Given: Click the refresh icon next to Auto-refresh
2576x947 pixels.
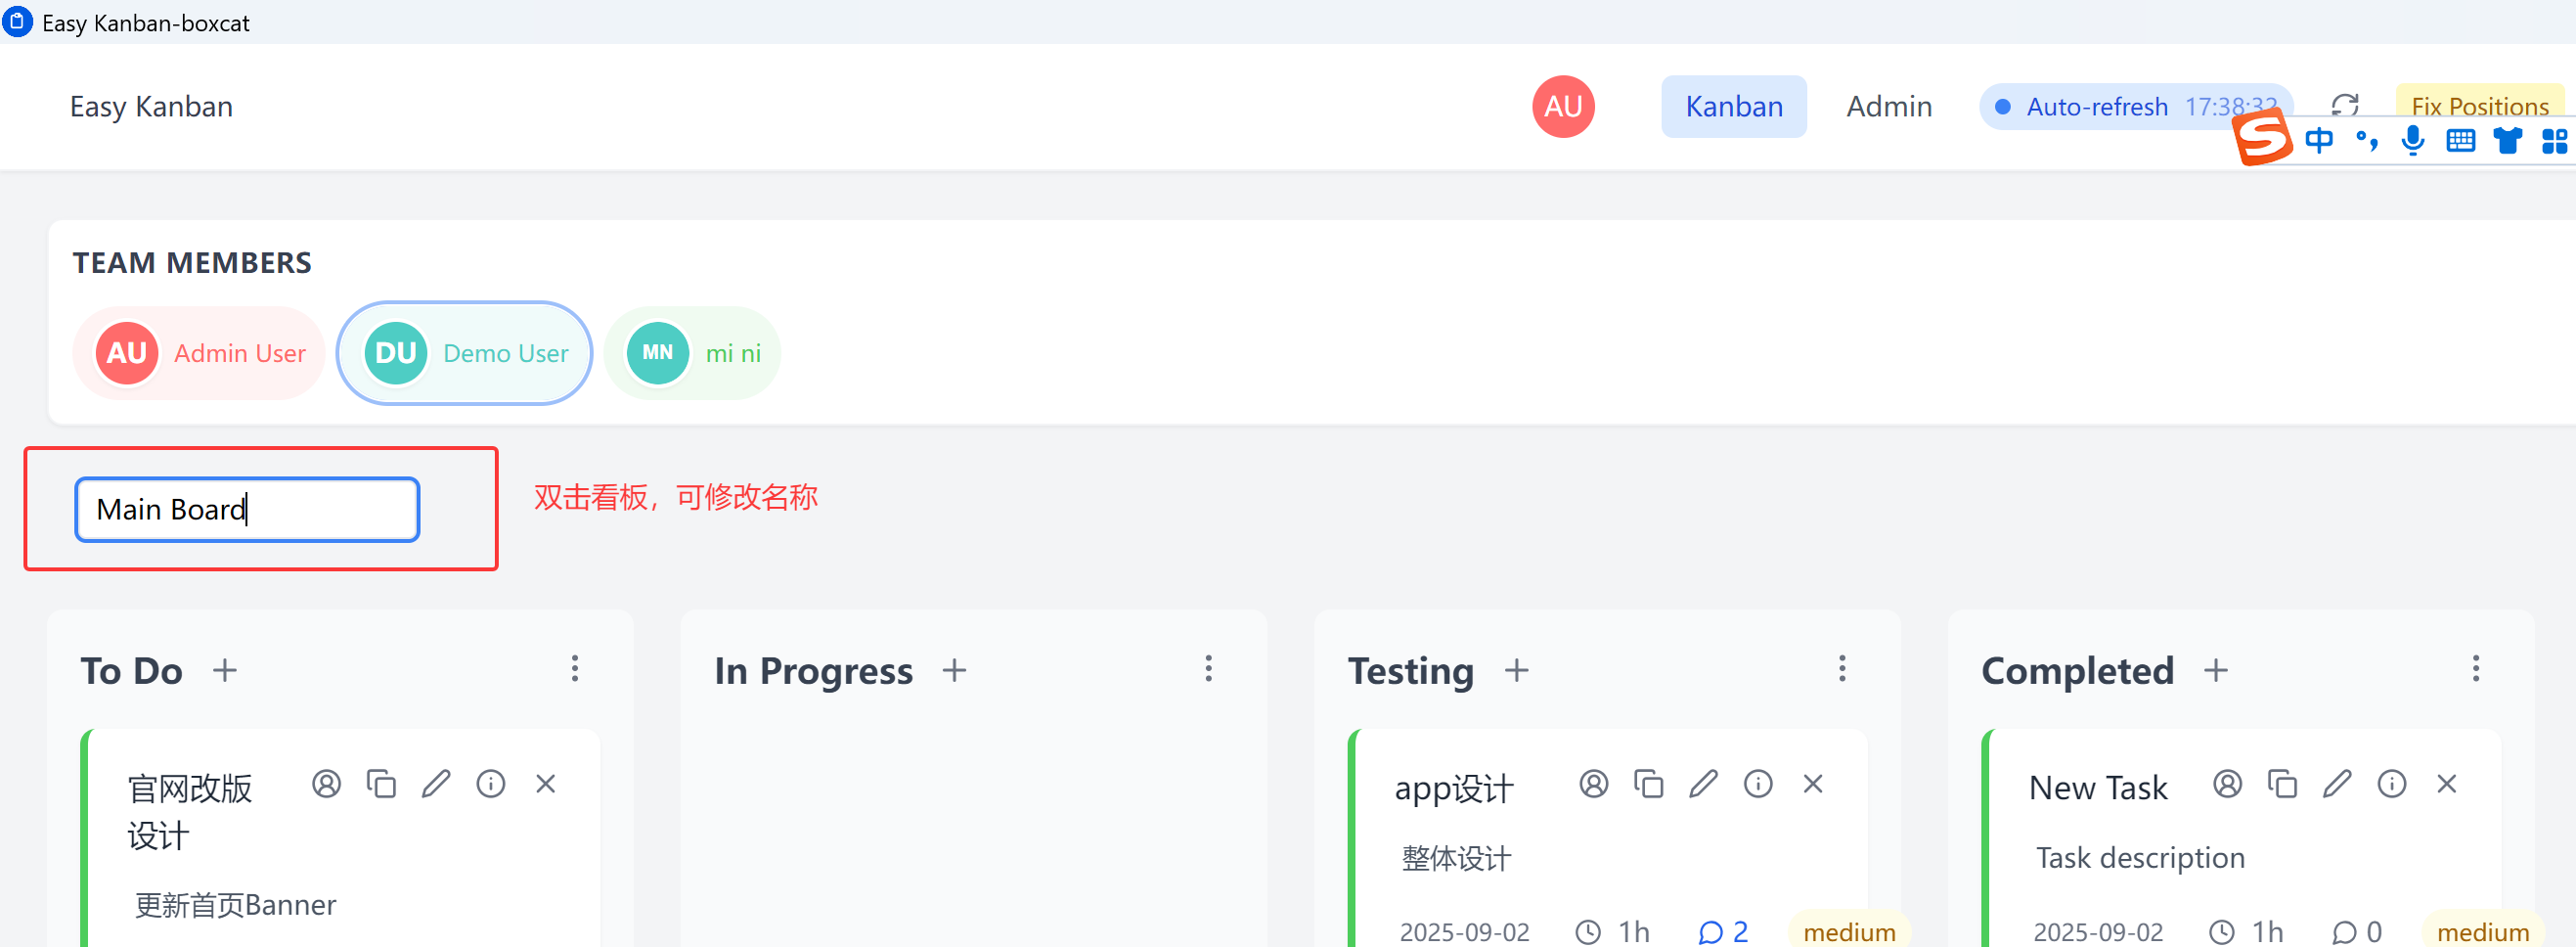Looking at the screenshot, I should click(x=2344, y=105).
